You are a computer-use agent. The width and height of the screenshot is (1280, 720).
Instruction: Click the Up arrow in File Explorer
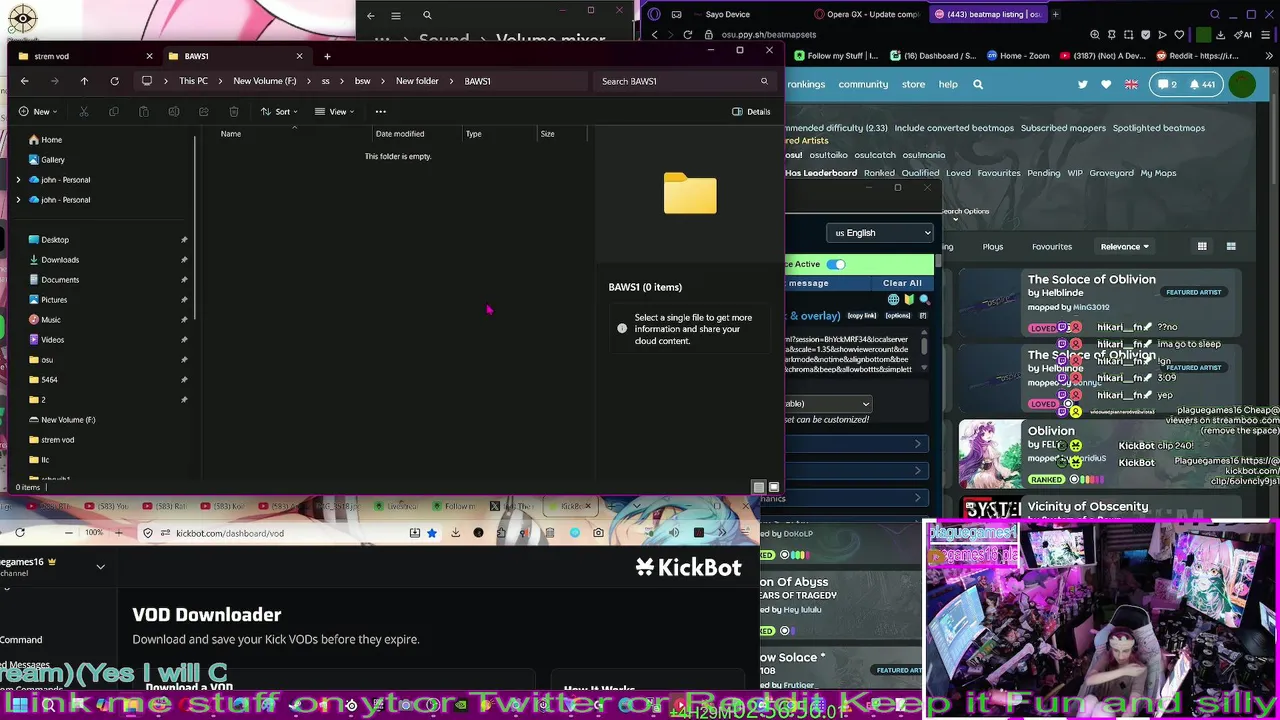pos(84,81)
